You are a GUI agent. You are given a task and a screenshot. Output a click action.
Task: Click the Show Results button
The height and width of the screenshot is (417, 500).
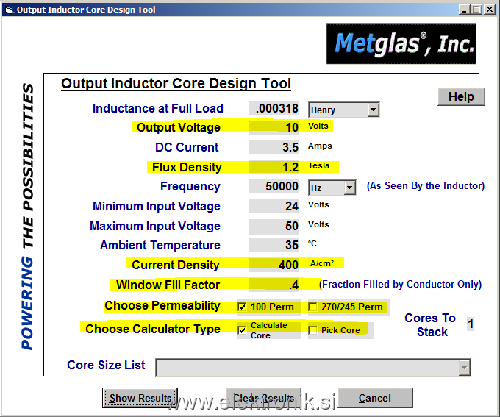pos(140,398)
